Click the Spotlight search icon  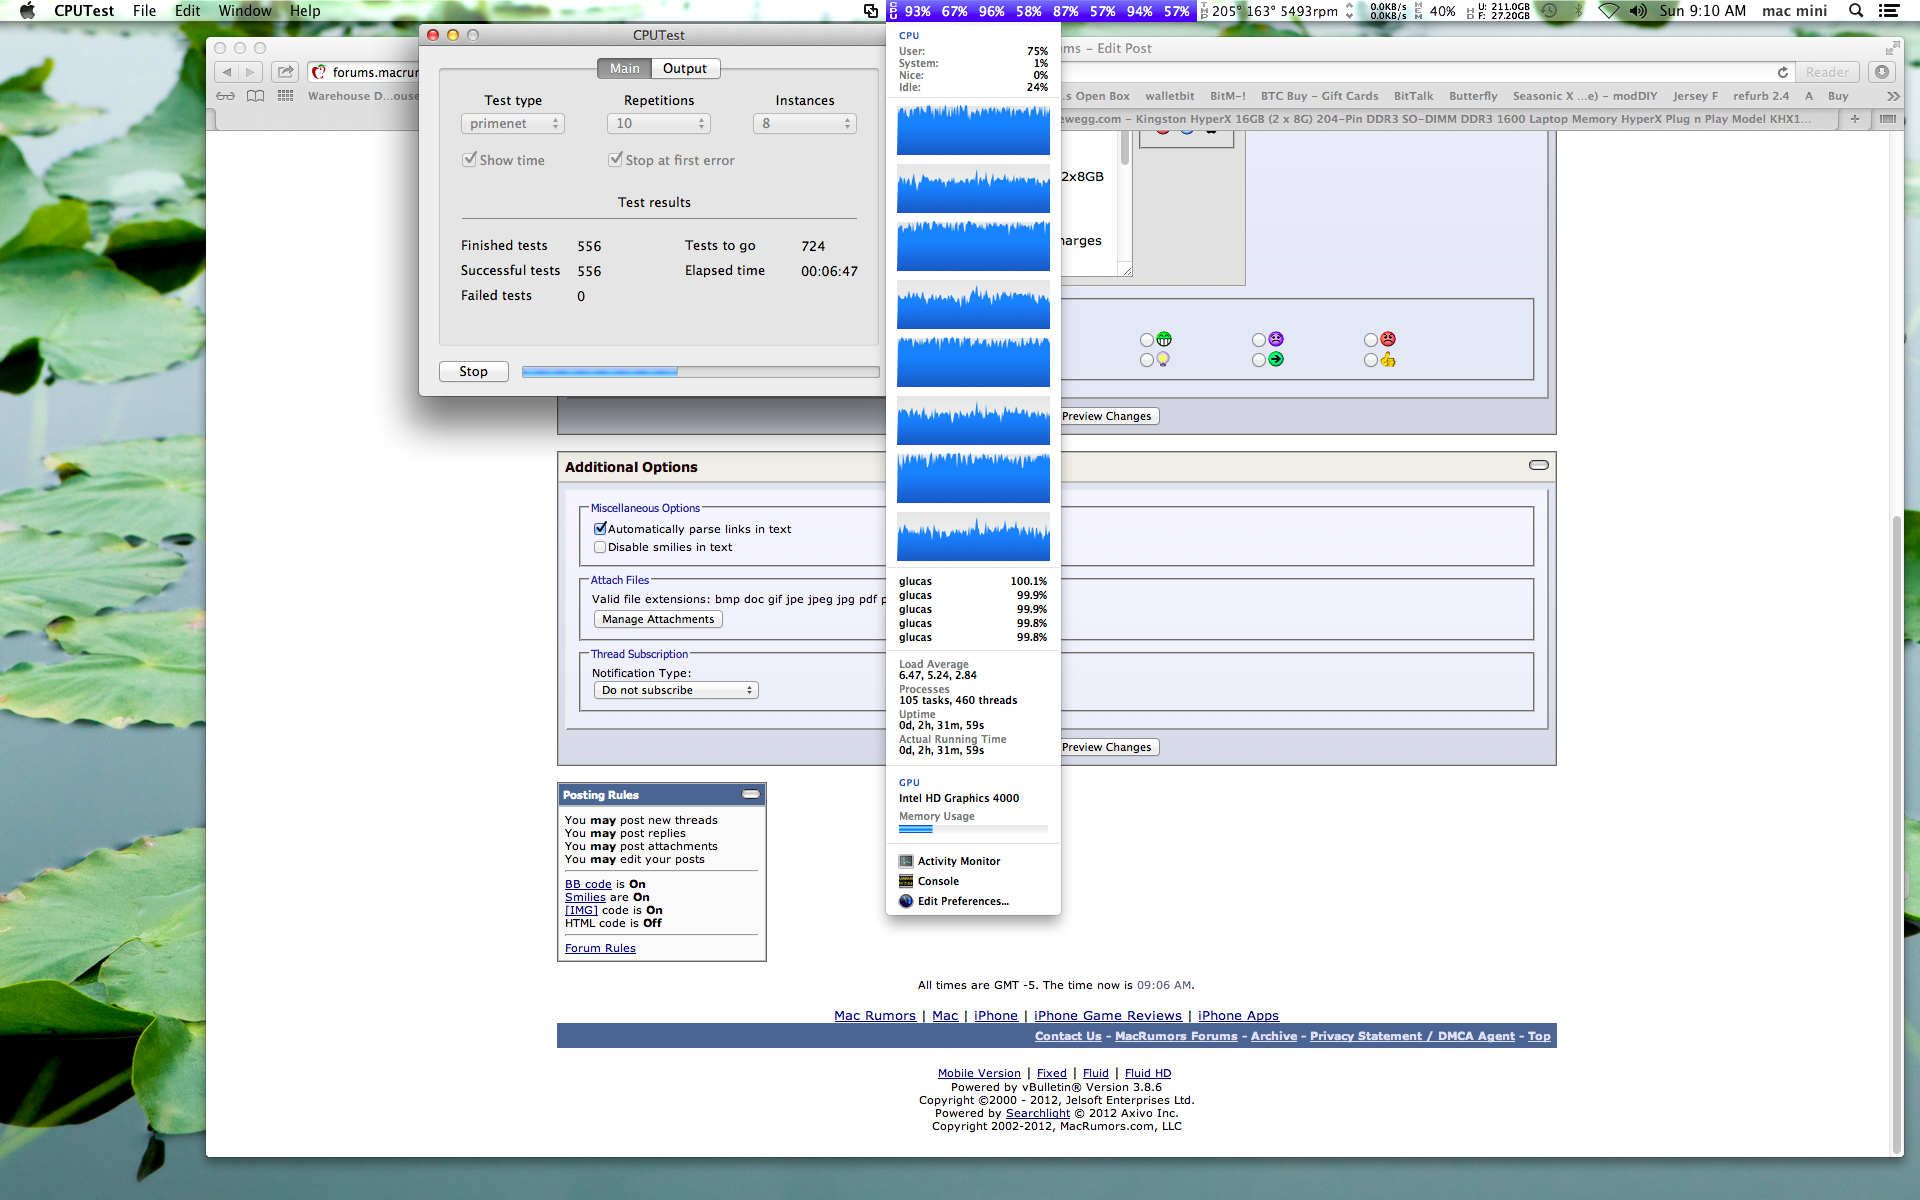point(1856,11)
